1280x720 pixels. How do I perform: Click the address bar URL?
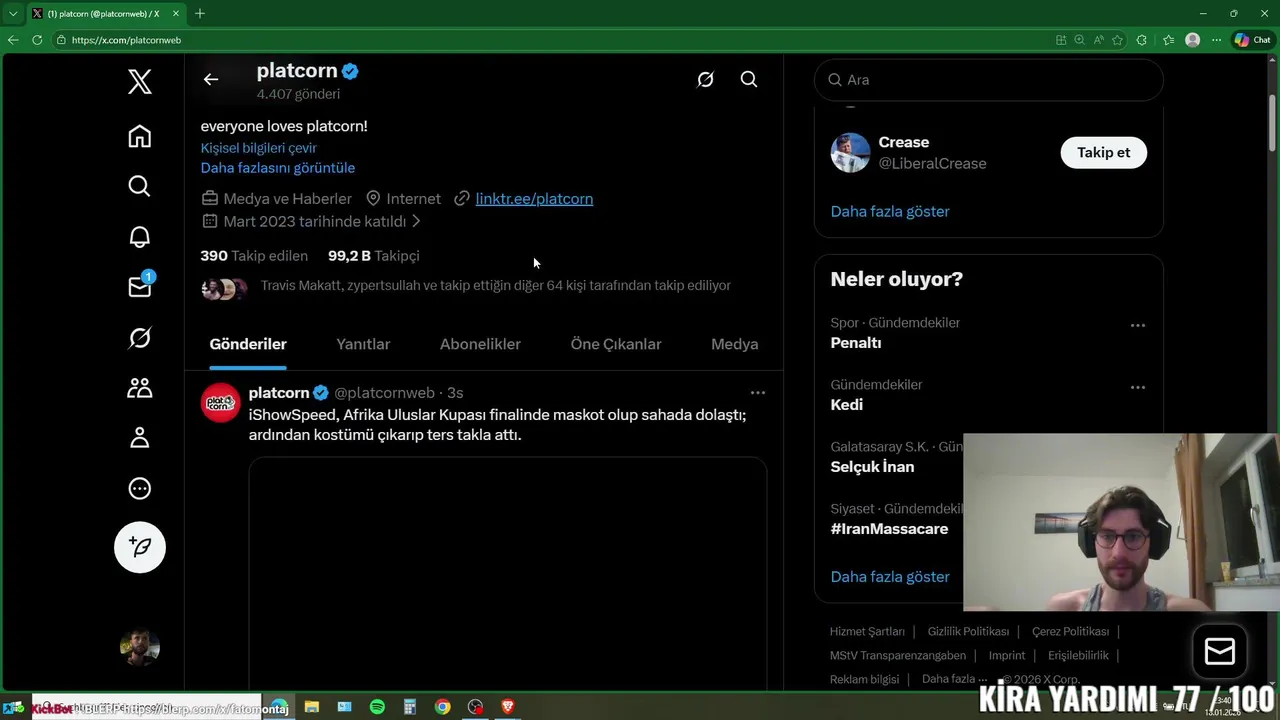coord(126,40)
